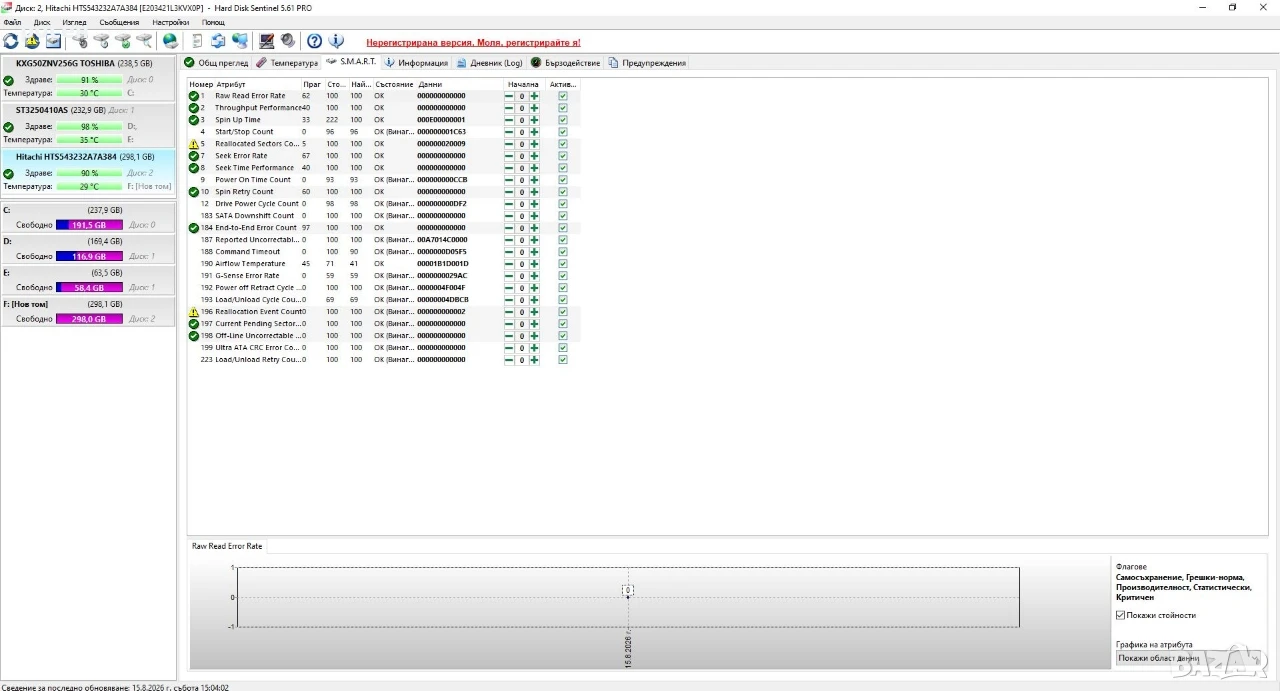Image resolution: width=1280 pixels, height=691 pixels.
Task: Uncheck active checkbox for Reallocated Sectors Count
Action: 563,144
